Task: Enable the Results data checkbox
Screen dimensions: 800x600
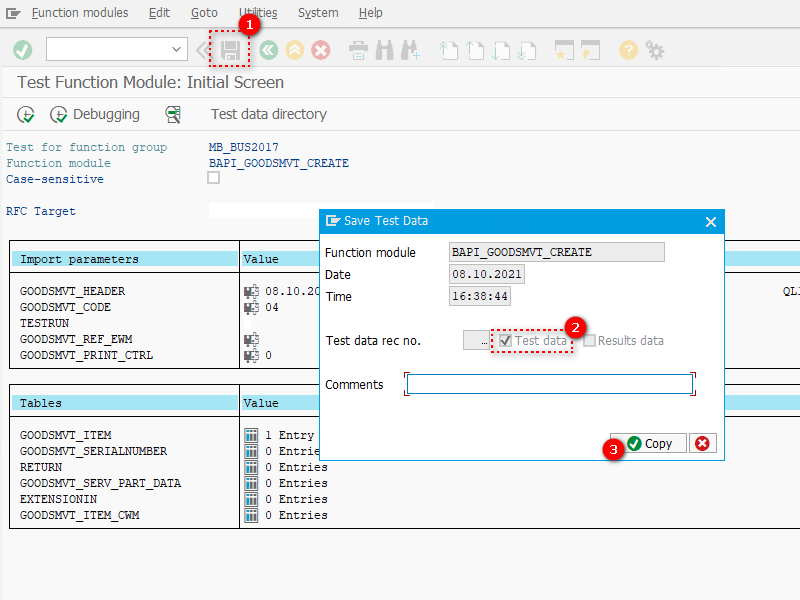Action: (x=589, y=340)
